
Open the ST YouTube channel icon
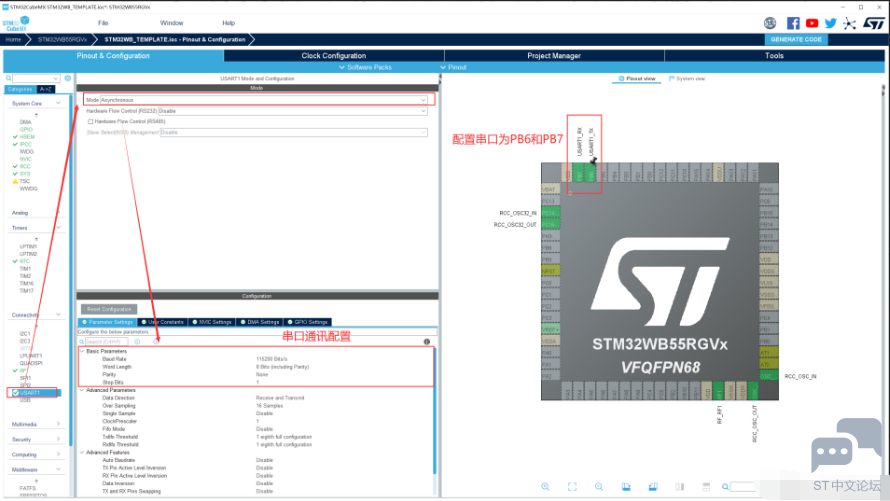click(x=812, y=23)
